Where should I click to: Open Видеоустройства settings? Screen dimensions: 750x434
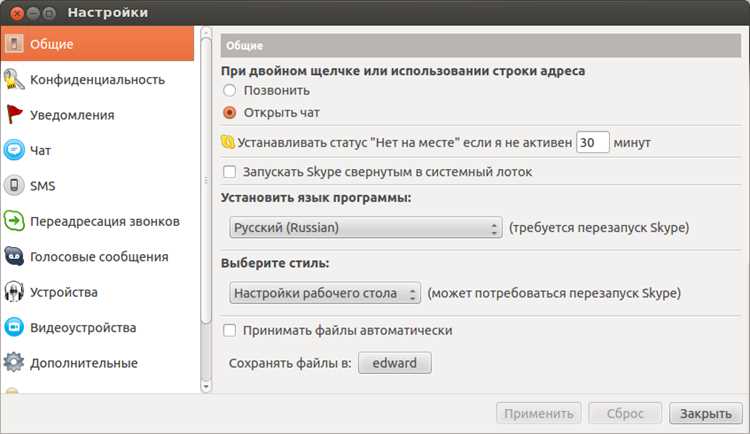tap(98, 327)
